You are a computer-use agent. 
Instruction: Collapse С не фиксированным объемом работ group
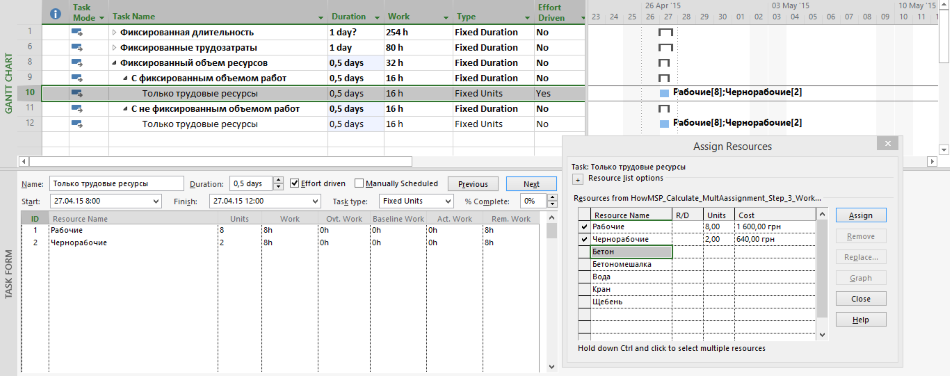[x=125, y=109]
